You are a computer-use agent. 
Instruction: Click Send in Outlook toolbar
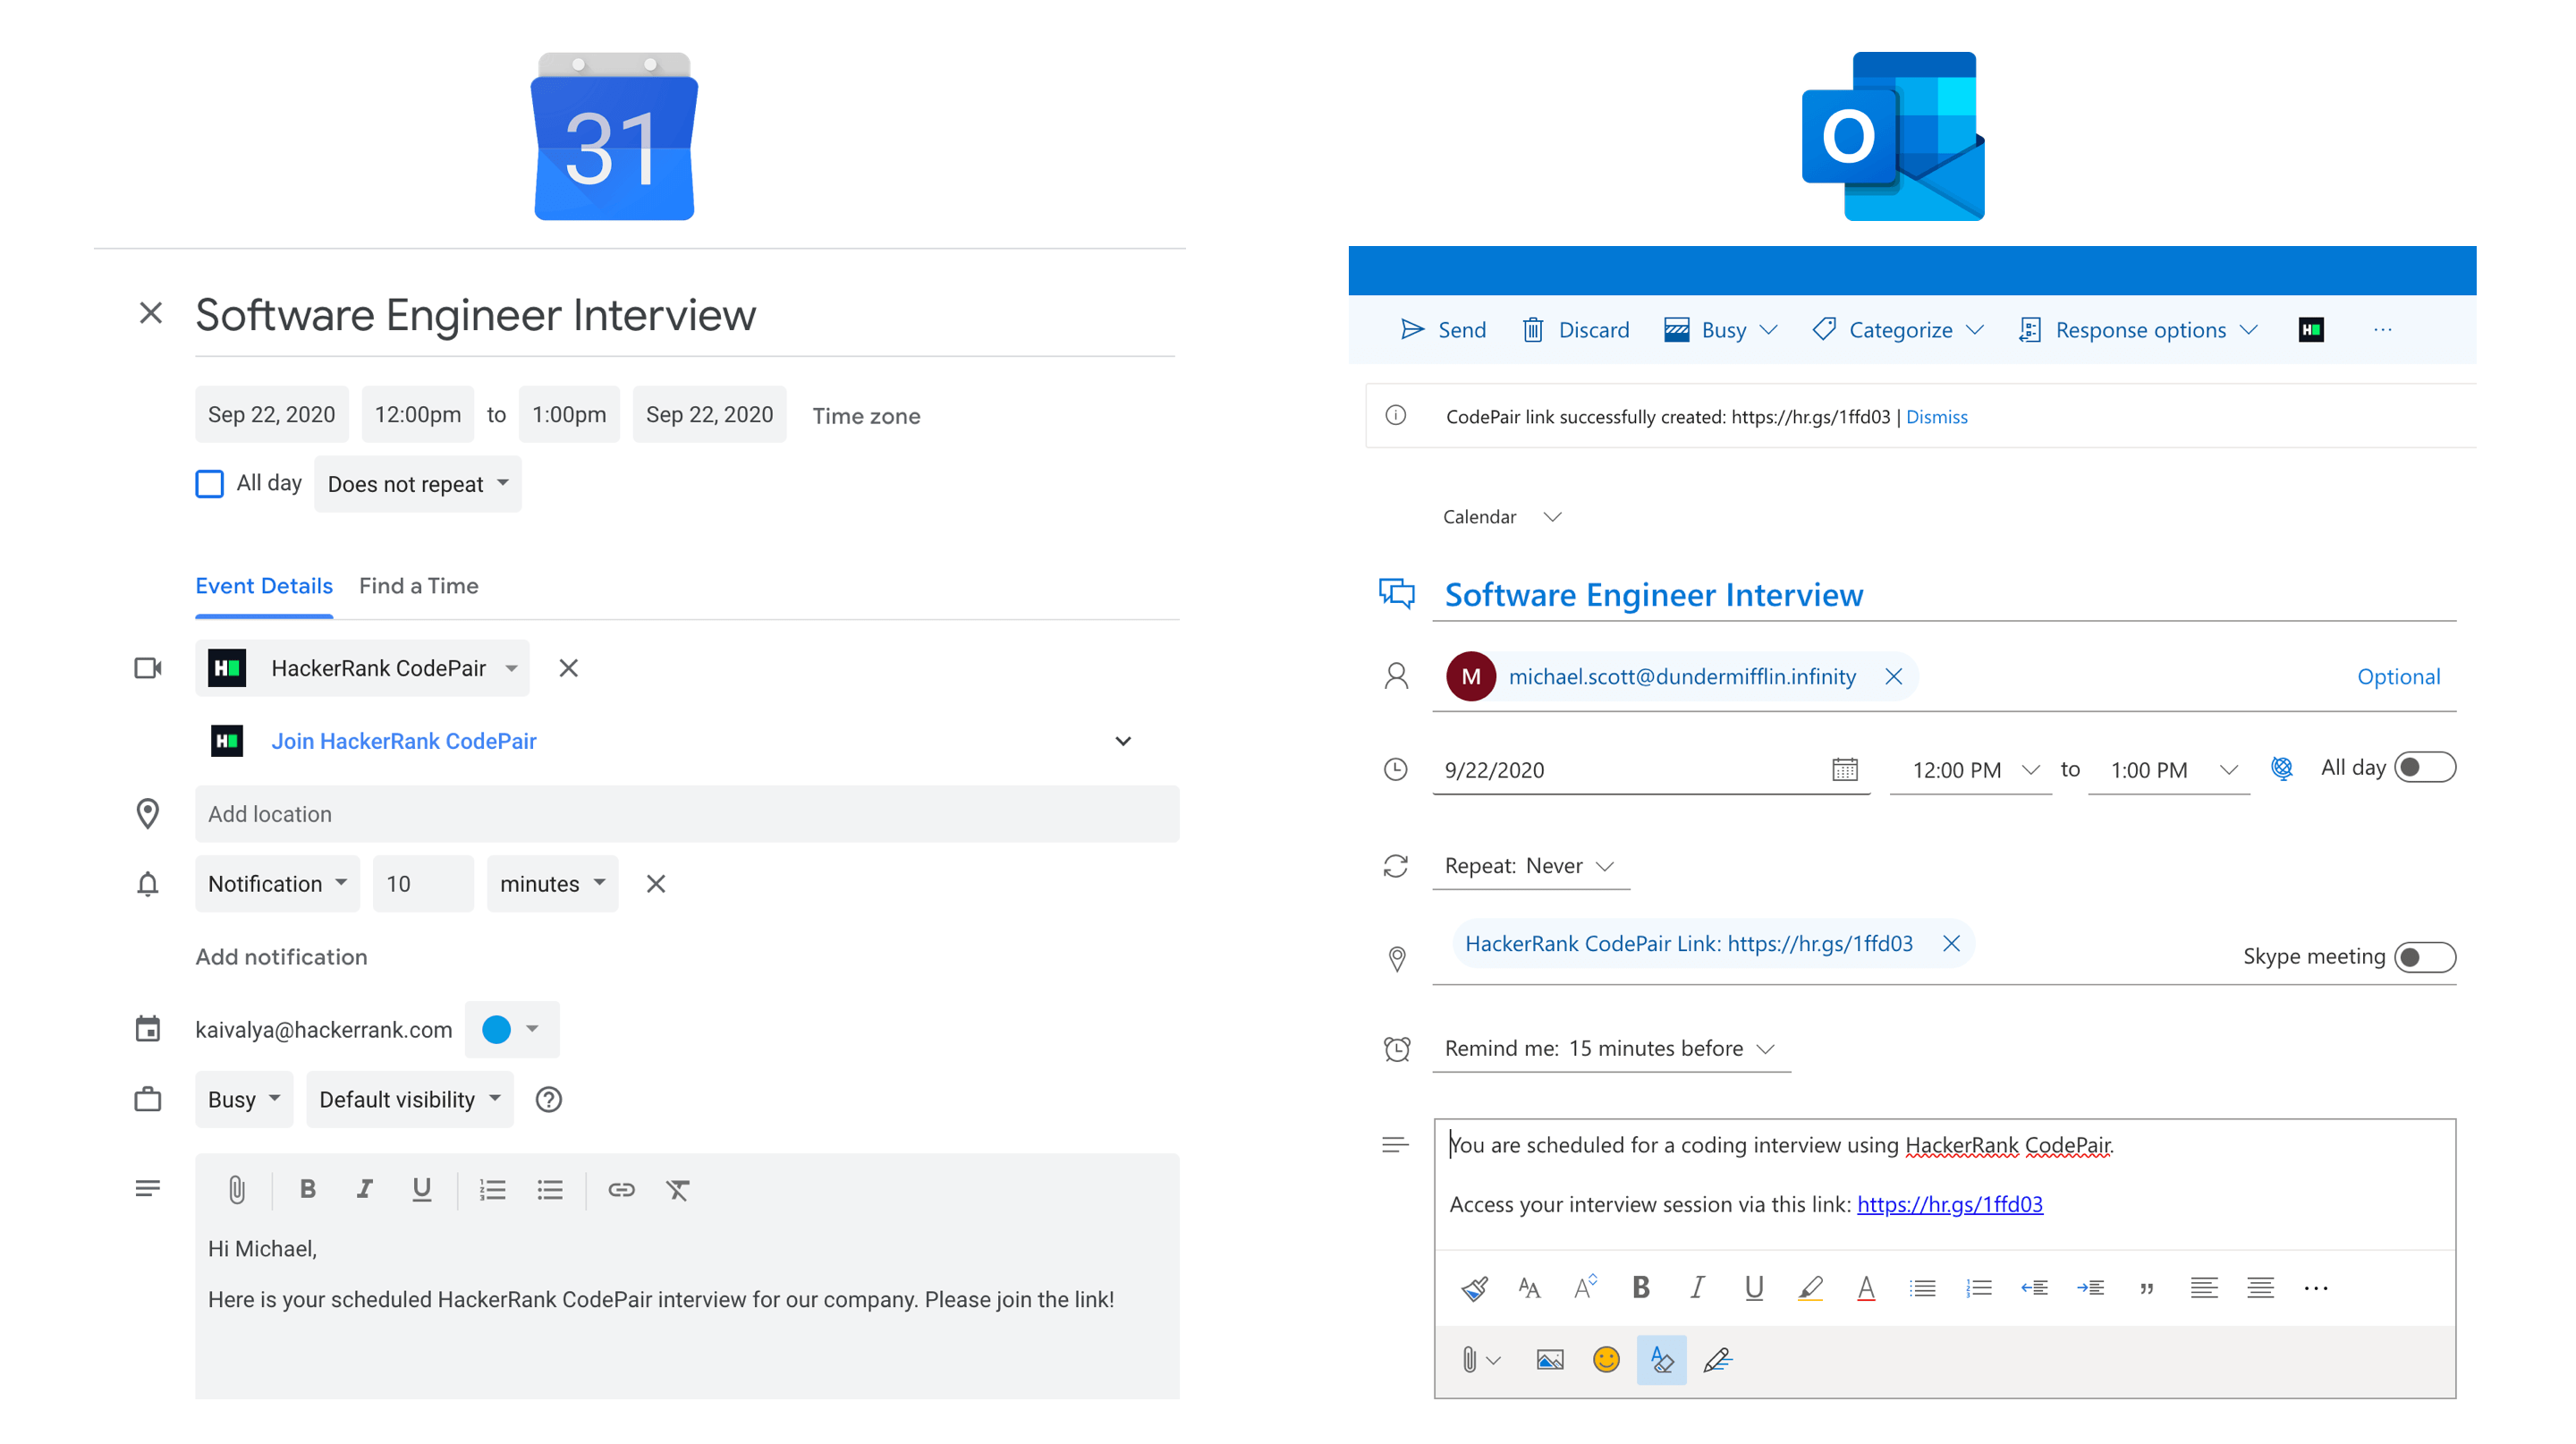point(1443,330)
